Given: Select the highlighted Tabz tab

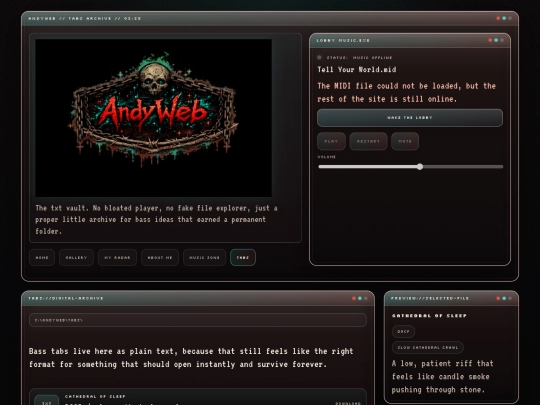Looking at the screenshot, I should tap(243, 257).
